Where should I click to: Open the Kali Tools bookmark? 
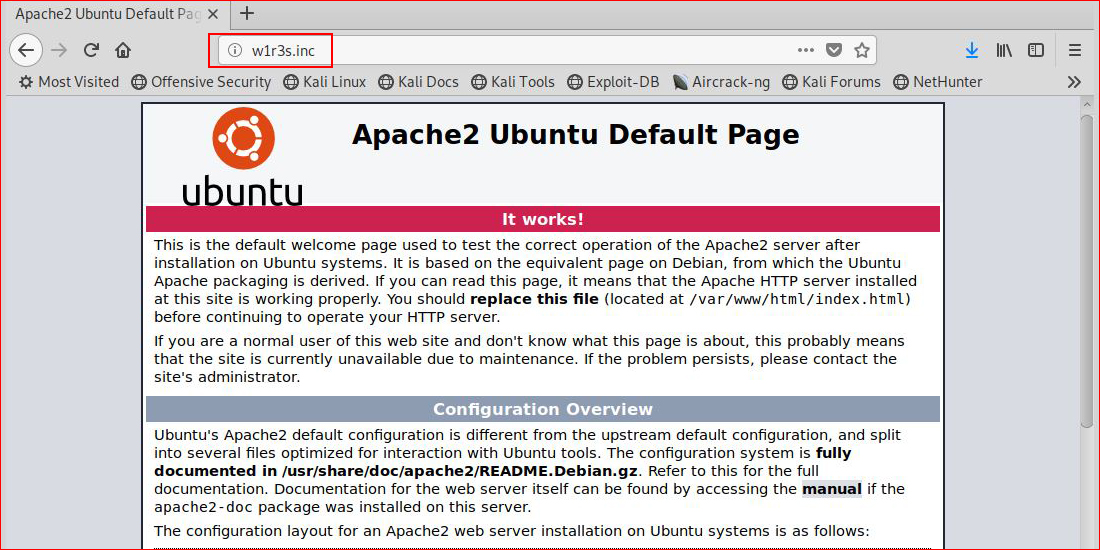(513, 82)
